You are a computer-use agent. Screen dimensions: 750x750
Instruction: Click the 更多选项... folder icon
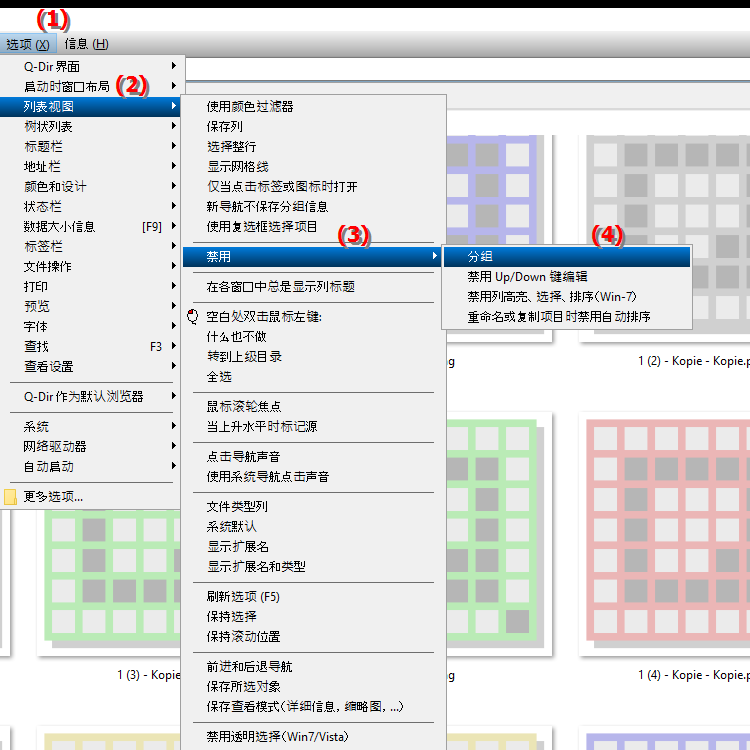pyautogui.click(x=11, y=497)
